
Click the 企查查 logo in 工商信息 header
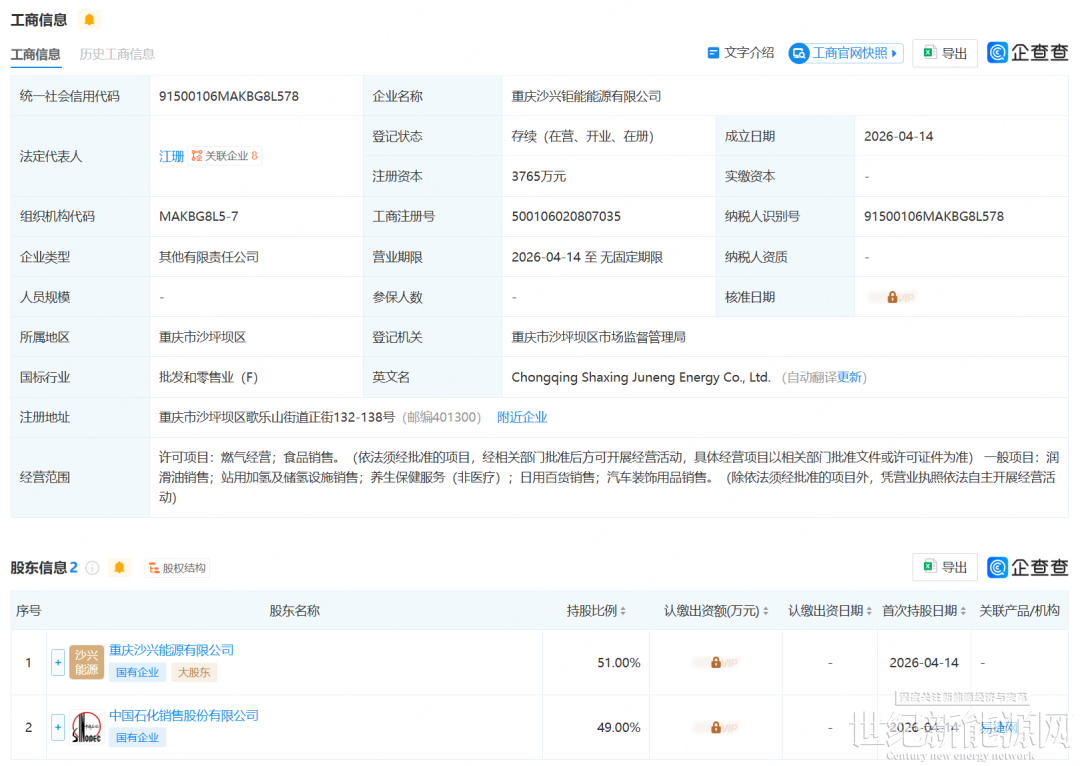[1027, 53]
